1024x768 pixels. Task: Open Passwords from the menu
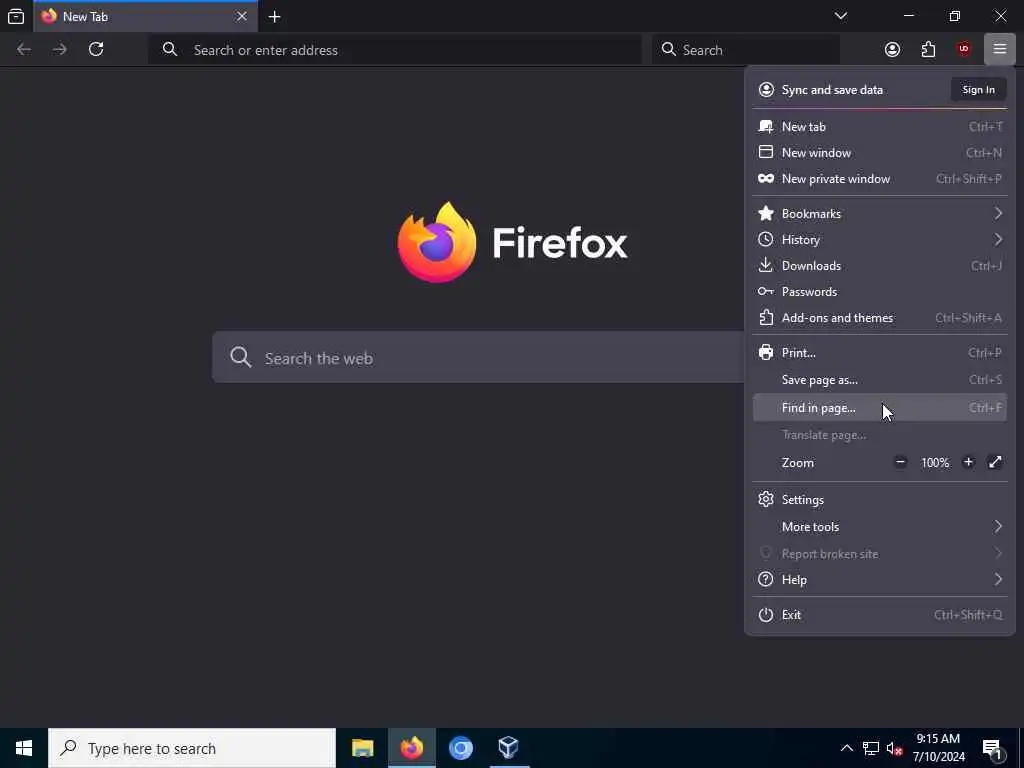tap(880, 292)
